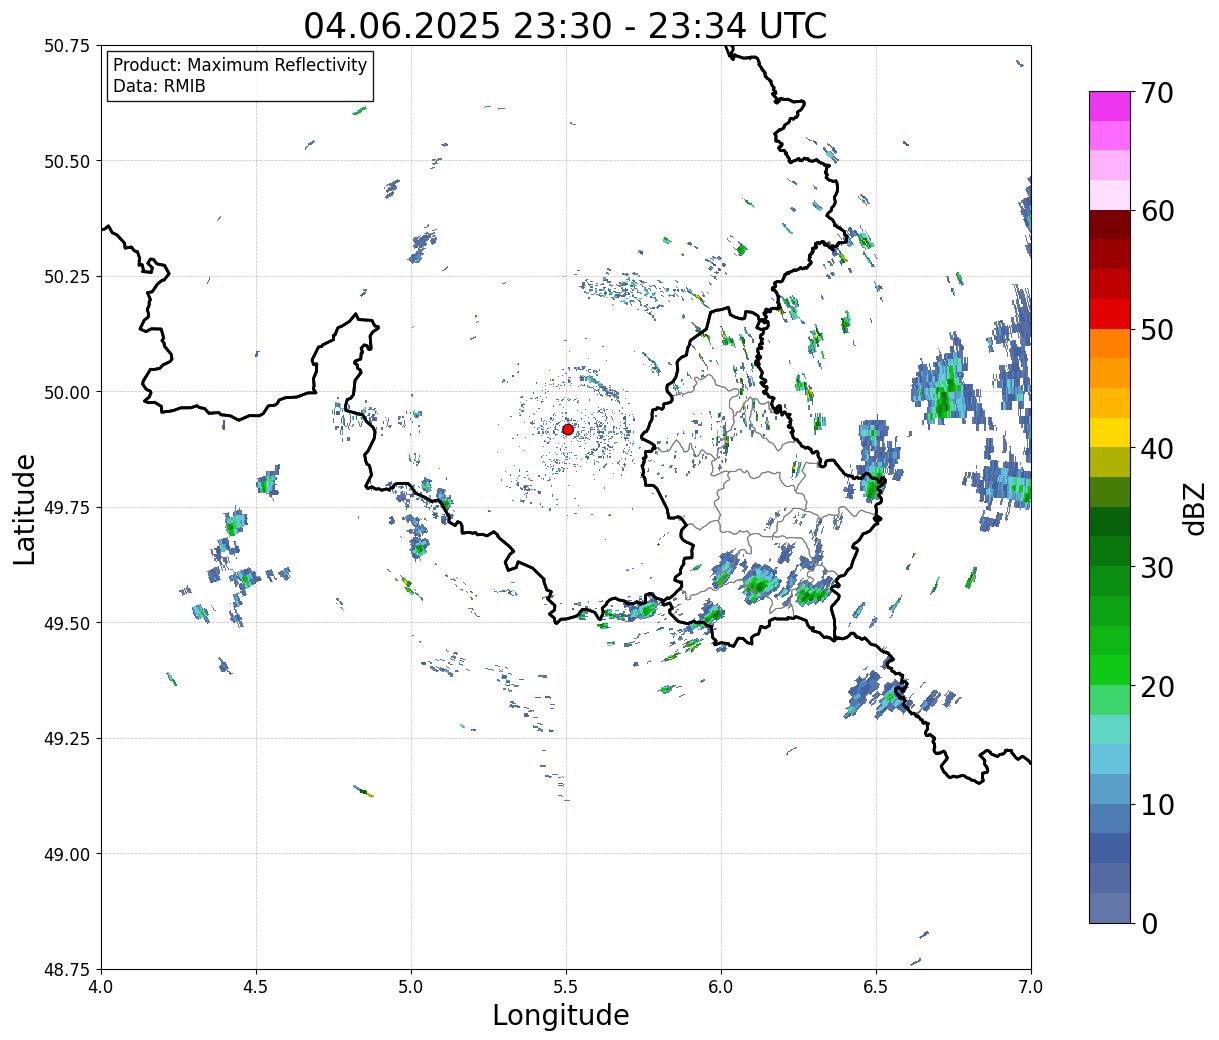Click longitude tick label 4.0

tap(101, 986)
